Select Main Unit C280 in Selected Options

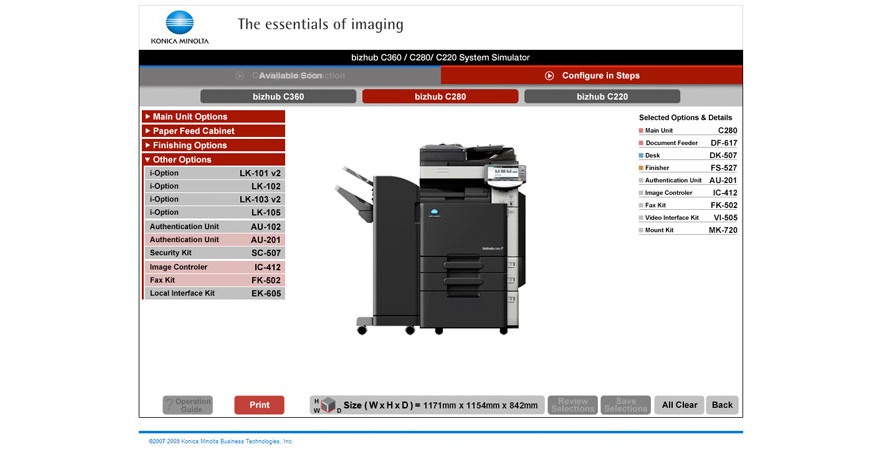coord(688,130)
